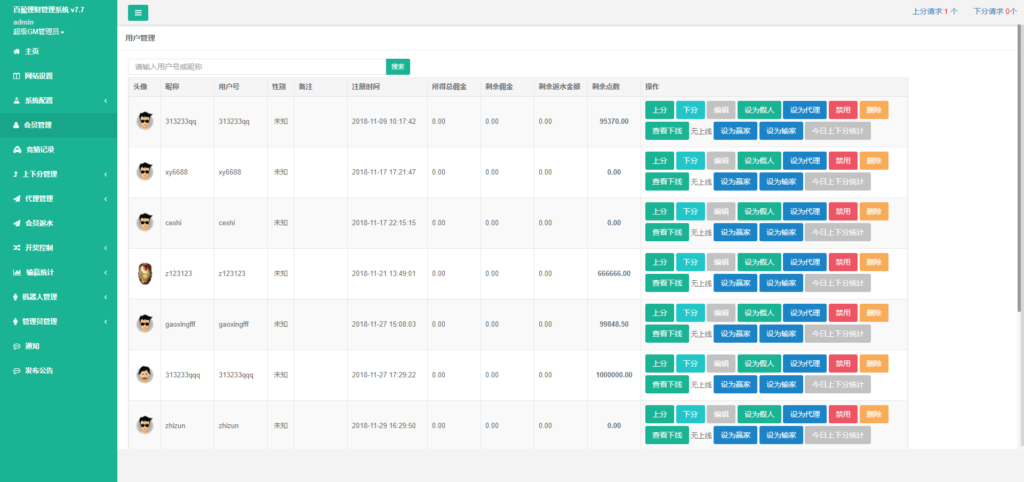Click the home icon beside 主页
1024x482 pixels.
[x=16, y=52]
